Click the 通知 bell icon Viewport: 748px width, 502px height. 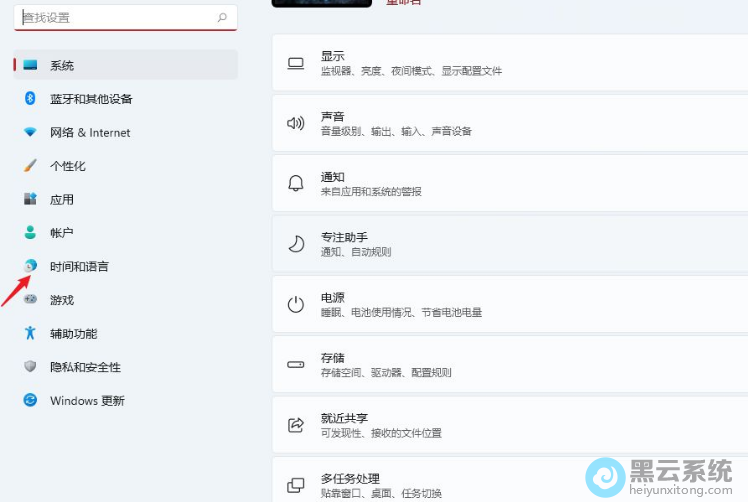296,183
